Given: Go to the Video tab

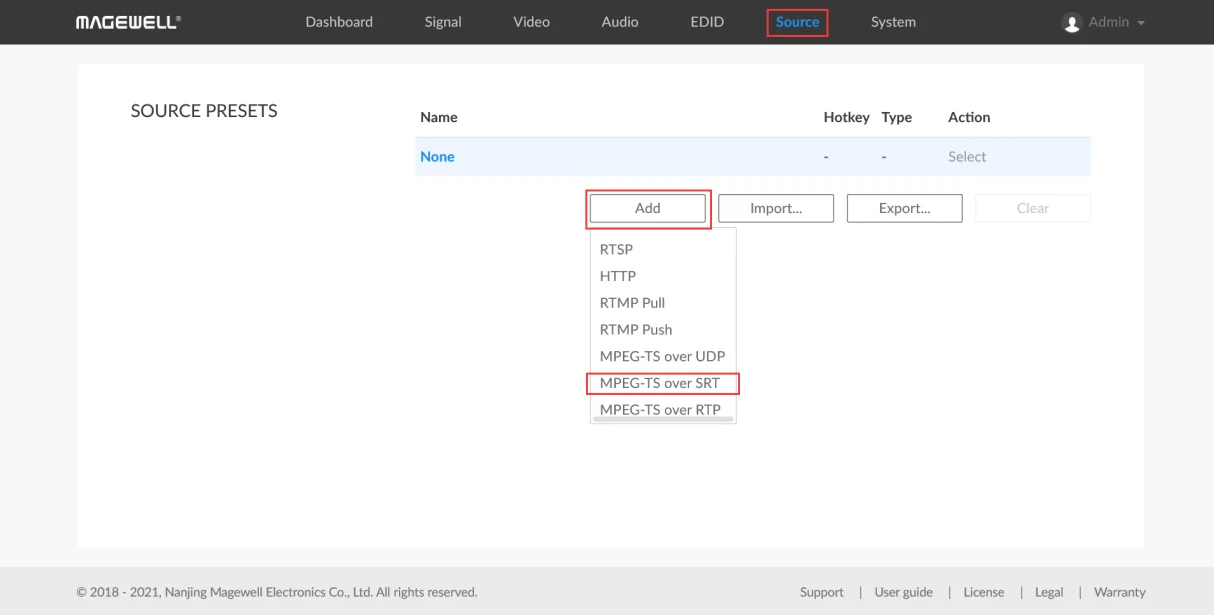Looking at the screenshot, I should pos(531,22).
